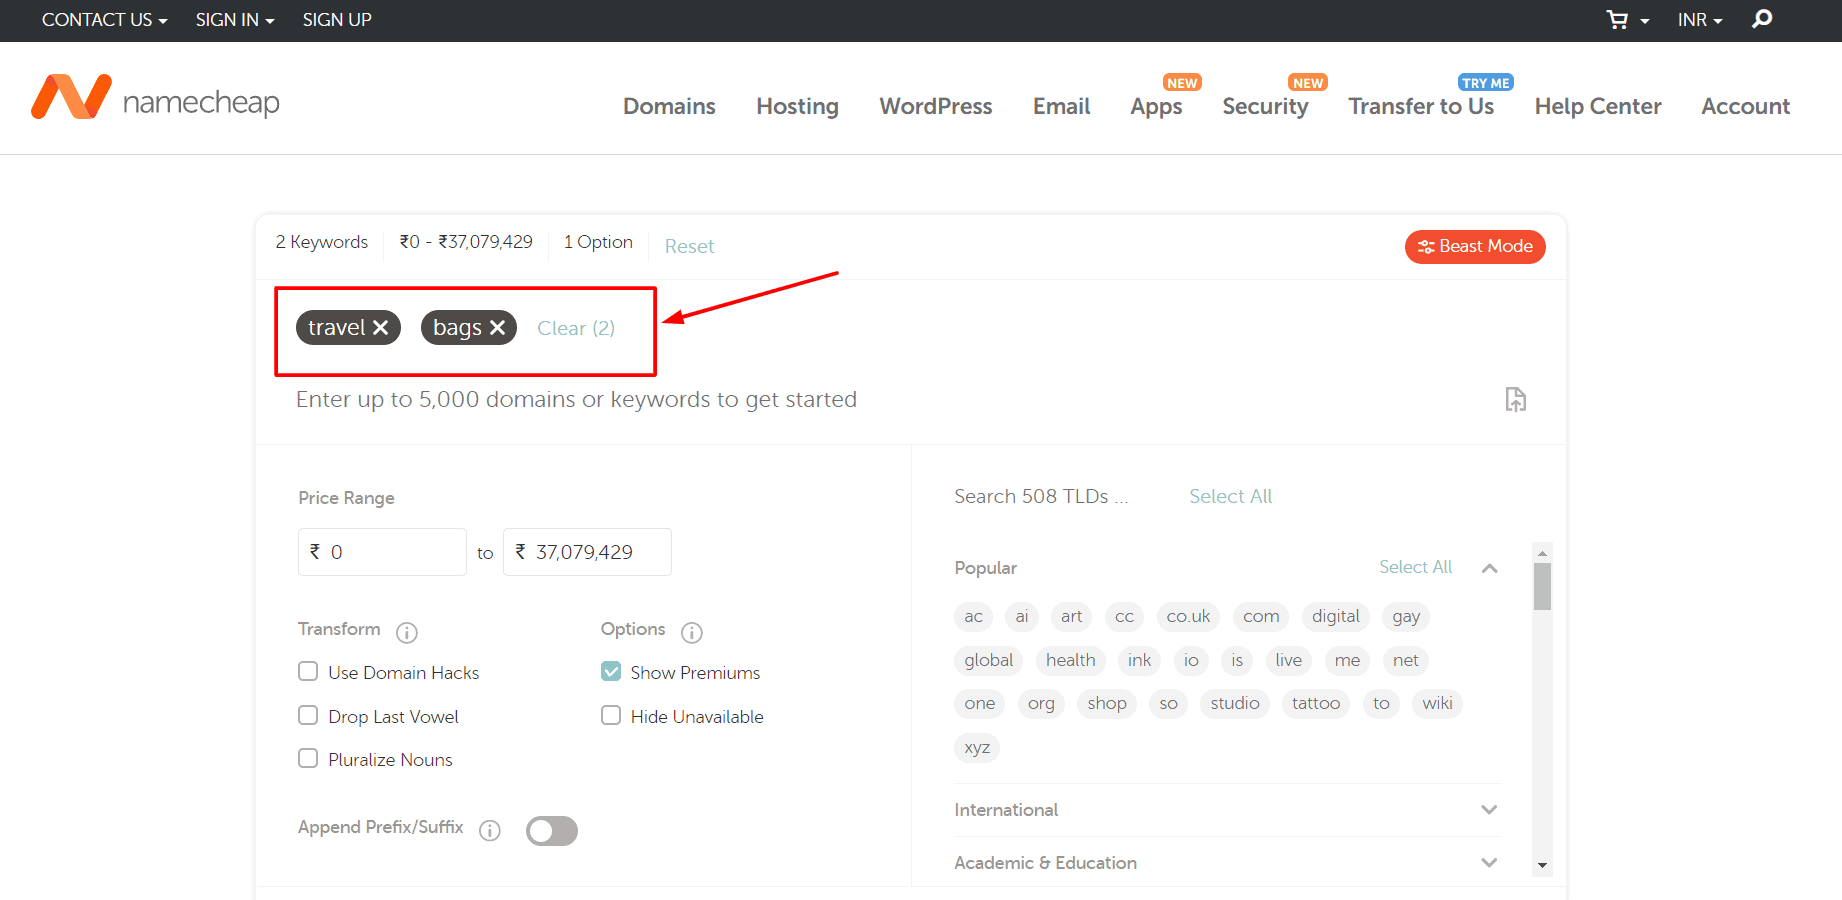Click the search magnifier icon
1842x900 pixels.
pyautogui.click(x=1762, y=19)
